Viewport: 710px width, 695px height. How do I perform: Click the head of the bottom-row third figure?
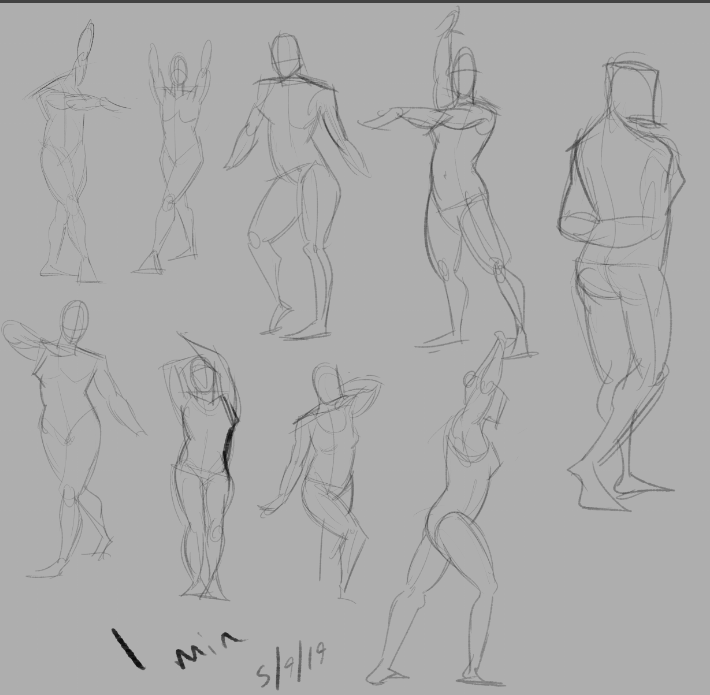click(326, 381)
